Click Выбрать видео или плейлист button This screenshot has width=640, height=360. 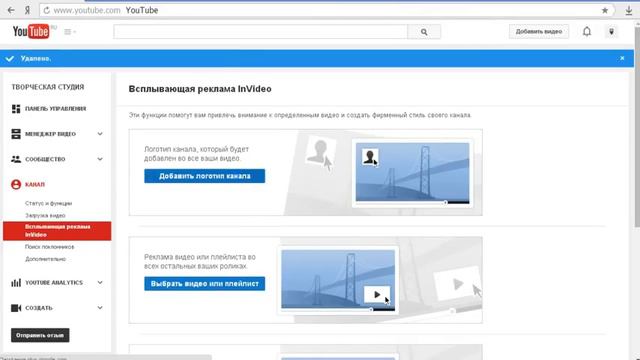click(x=204, y=284)
